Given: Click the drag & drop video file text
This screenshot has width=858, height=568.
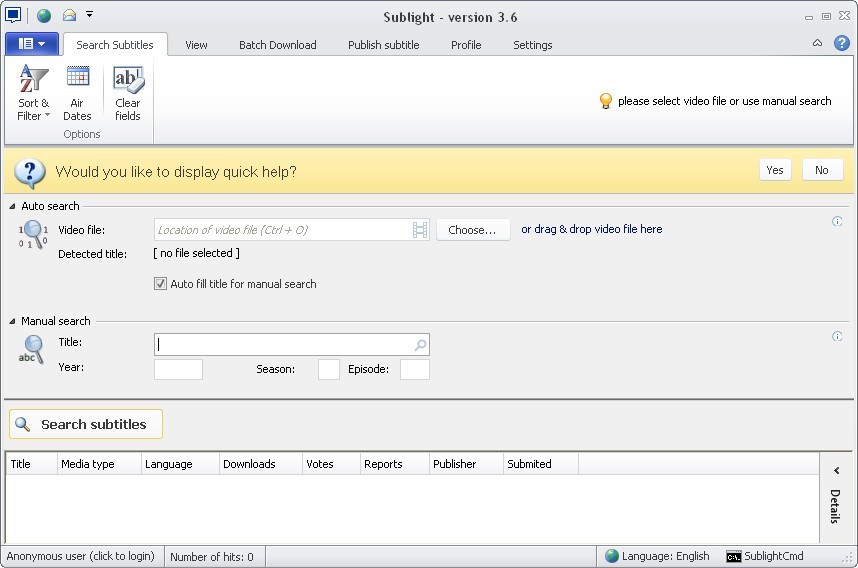Looking at the screenshot, I should click(592, 229).
